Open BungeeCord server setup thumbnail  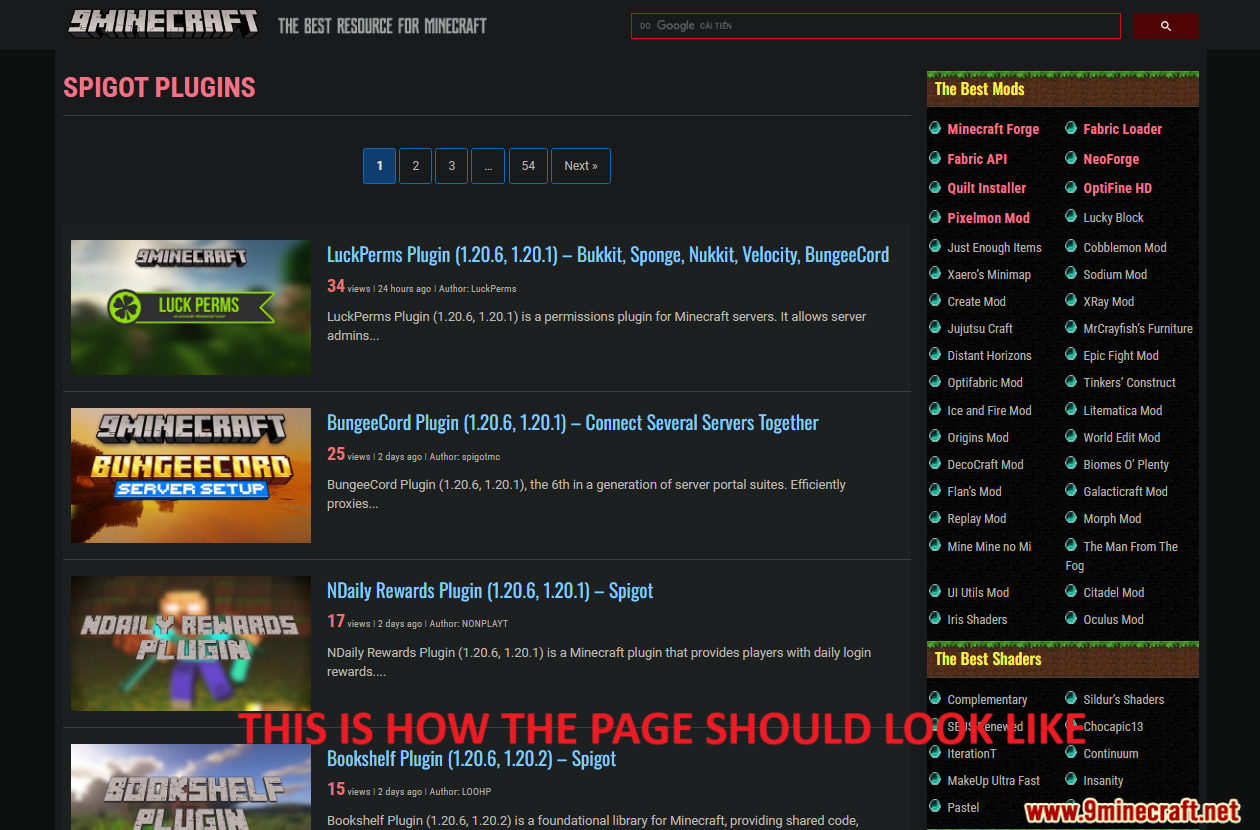pyautogui.click(x=191, y=475)
